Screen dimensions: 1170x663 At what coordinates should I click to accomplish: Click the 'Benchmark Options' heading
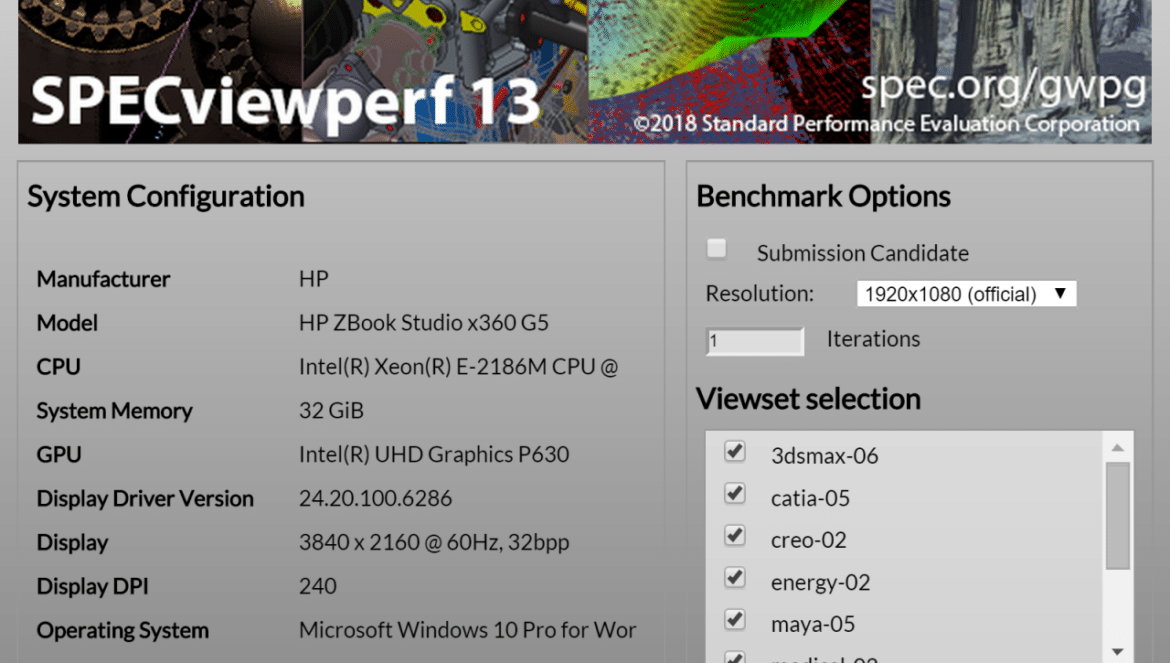coord(823,196)
